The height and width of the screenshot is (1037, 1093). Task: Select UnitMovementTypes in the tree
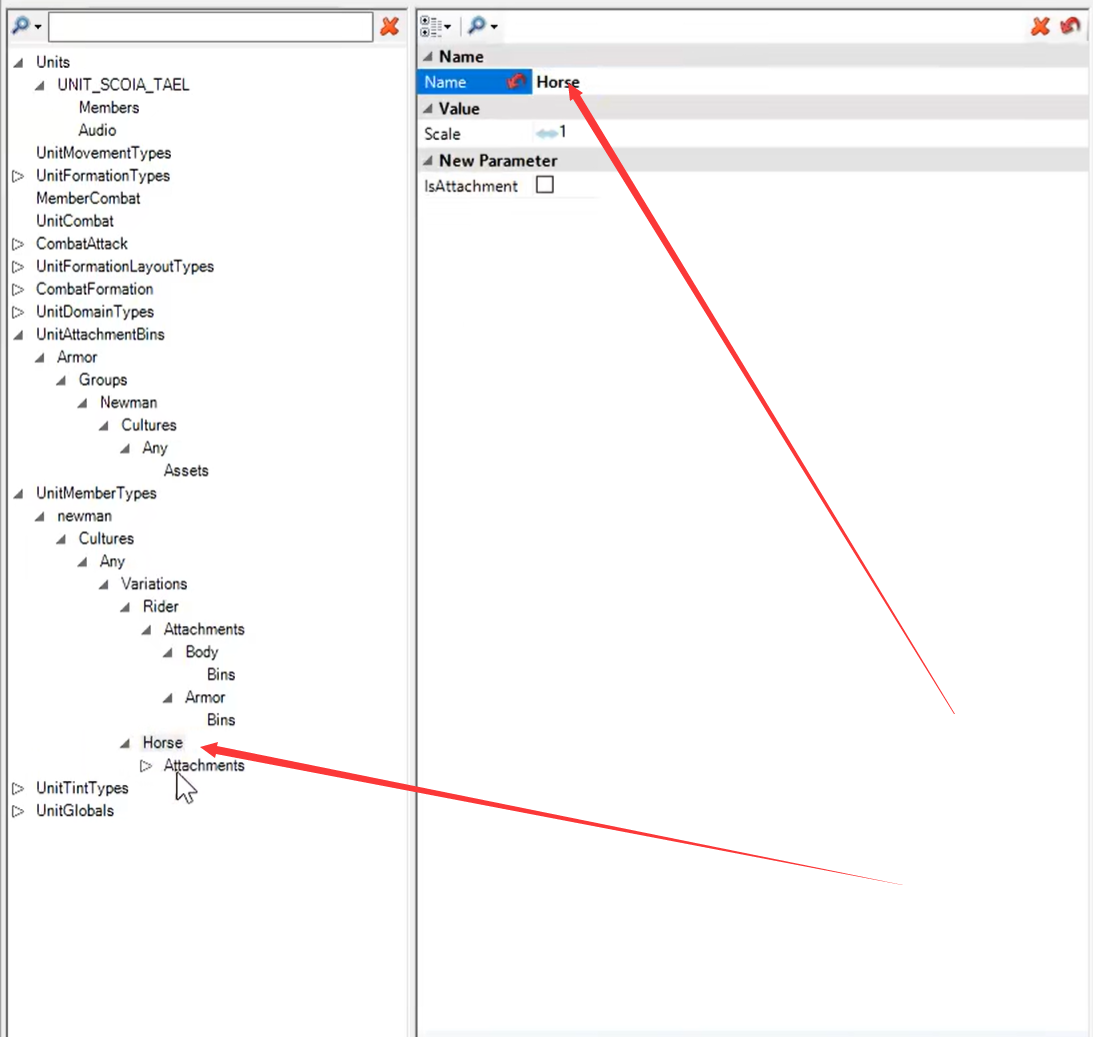coord(103,153)
